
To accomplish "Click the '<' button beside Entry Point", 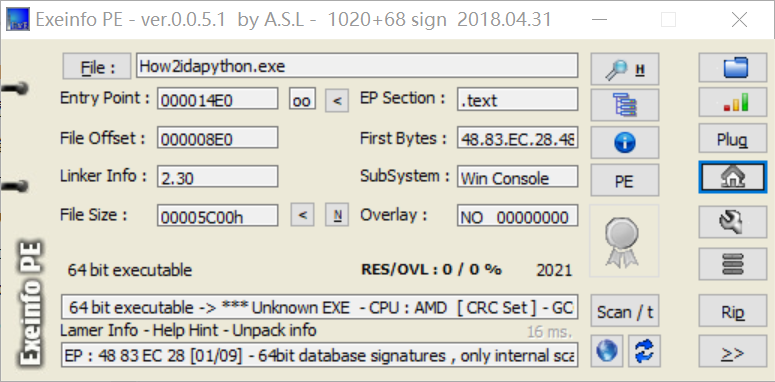I will [337, 100].
